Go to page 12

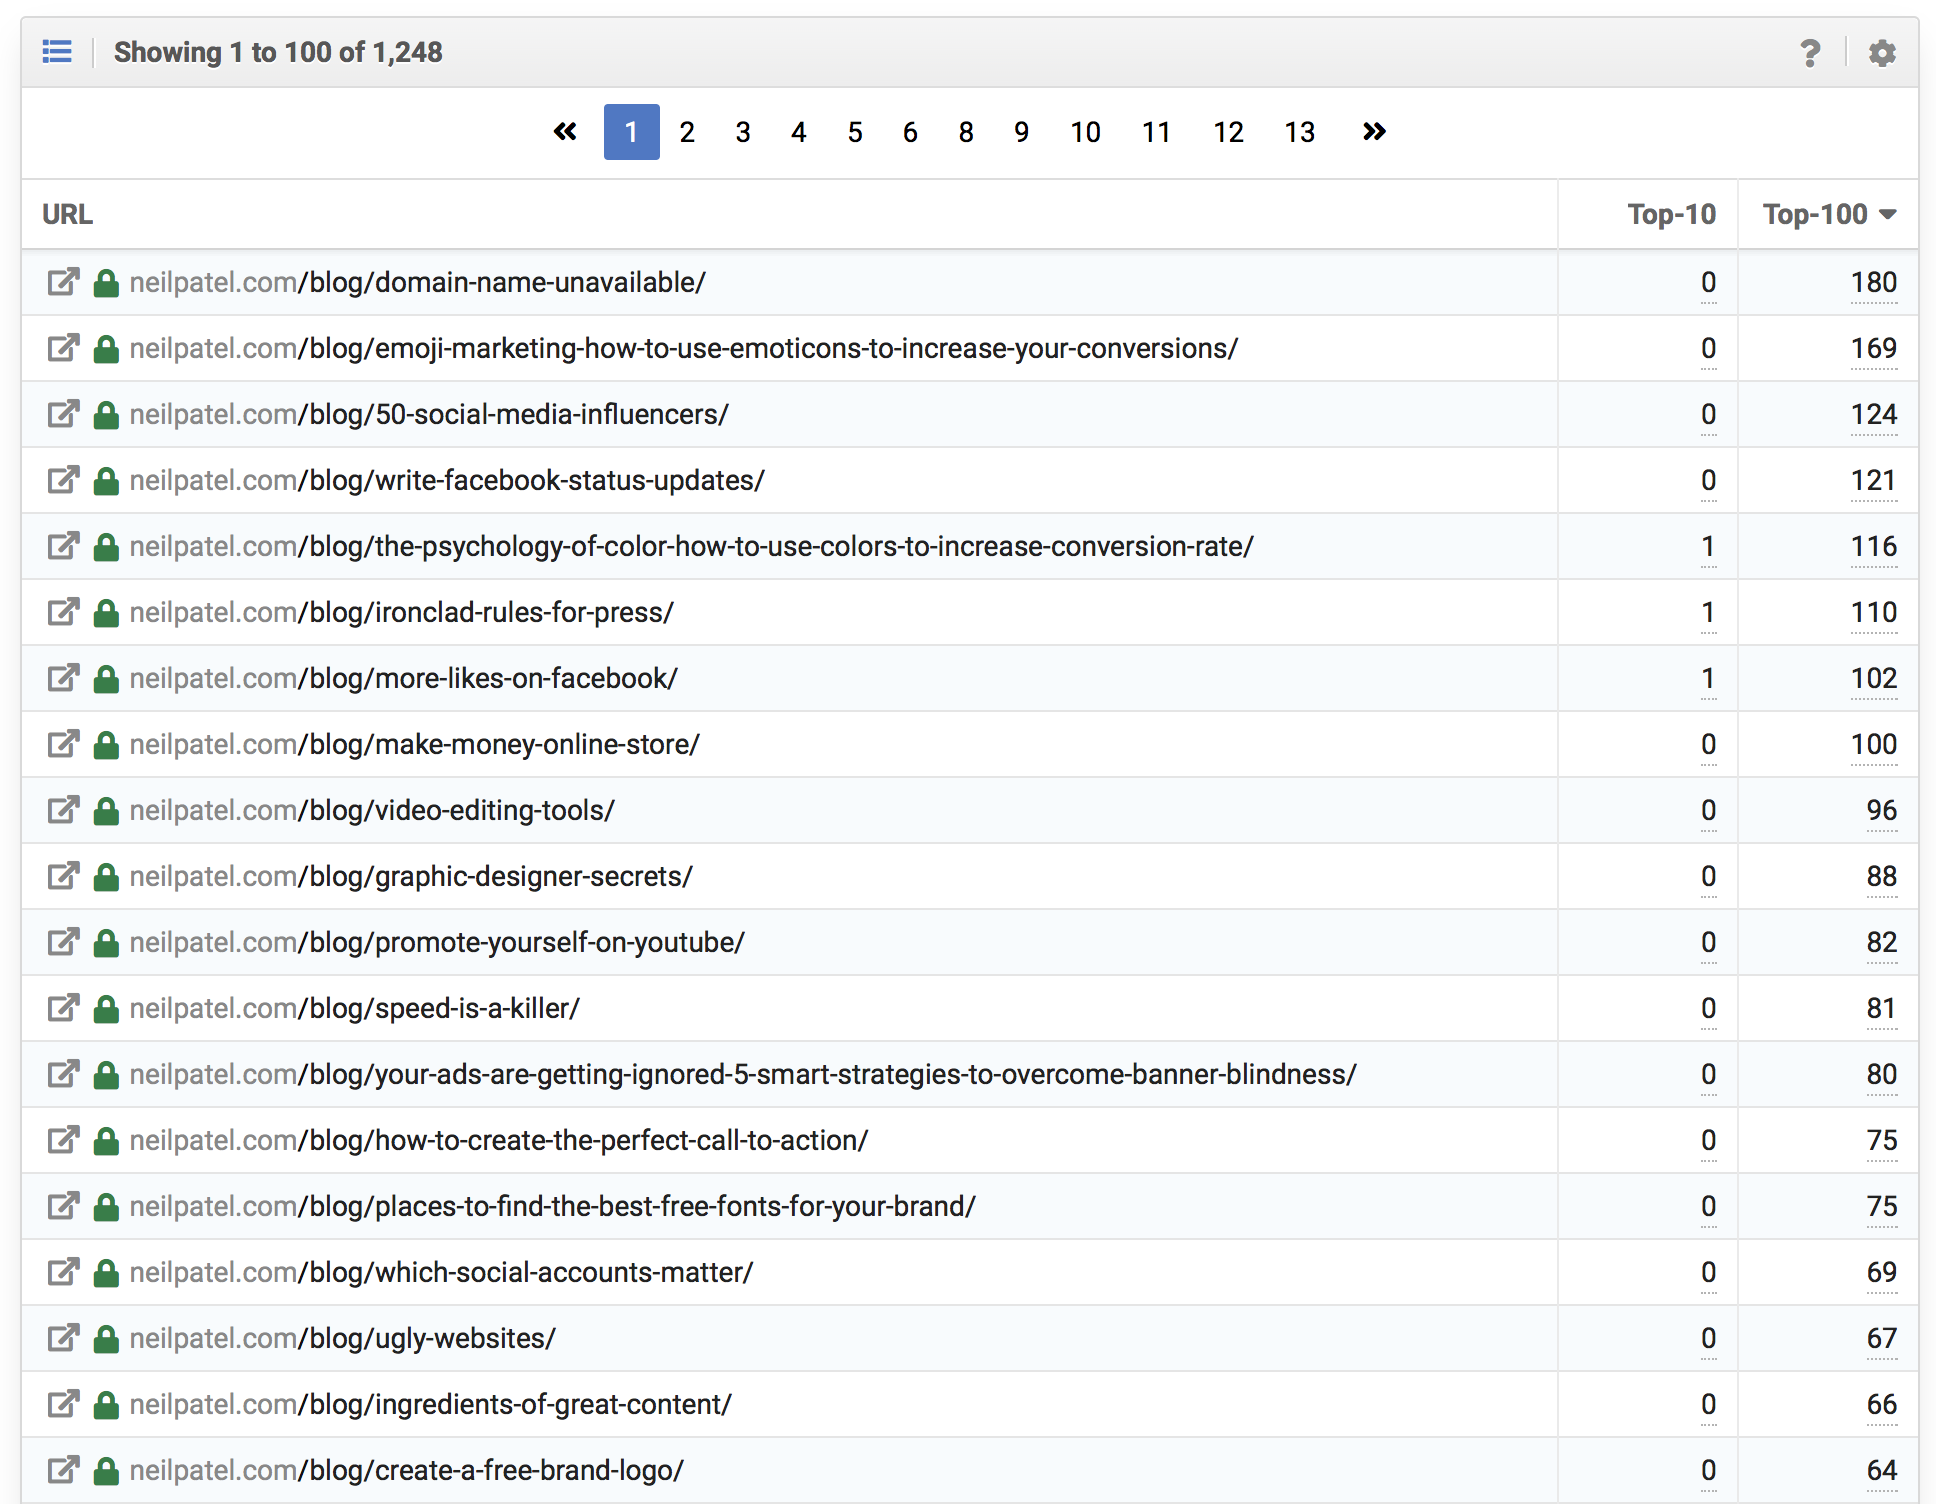(x=1228, y=132)
